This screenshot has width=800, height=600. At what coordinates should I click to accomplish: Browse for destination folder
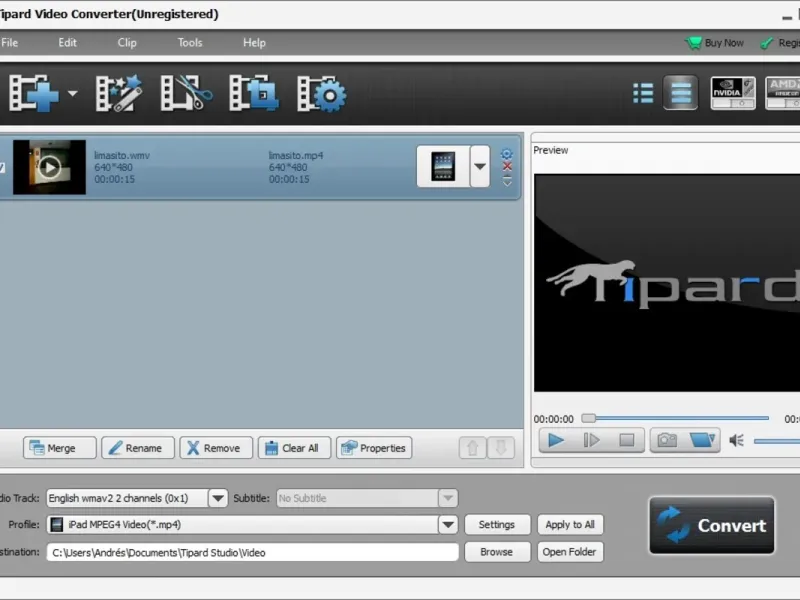497,552
